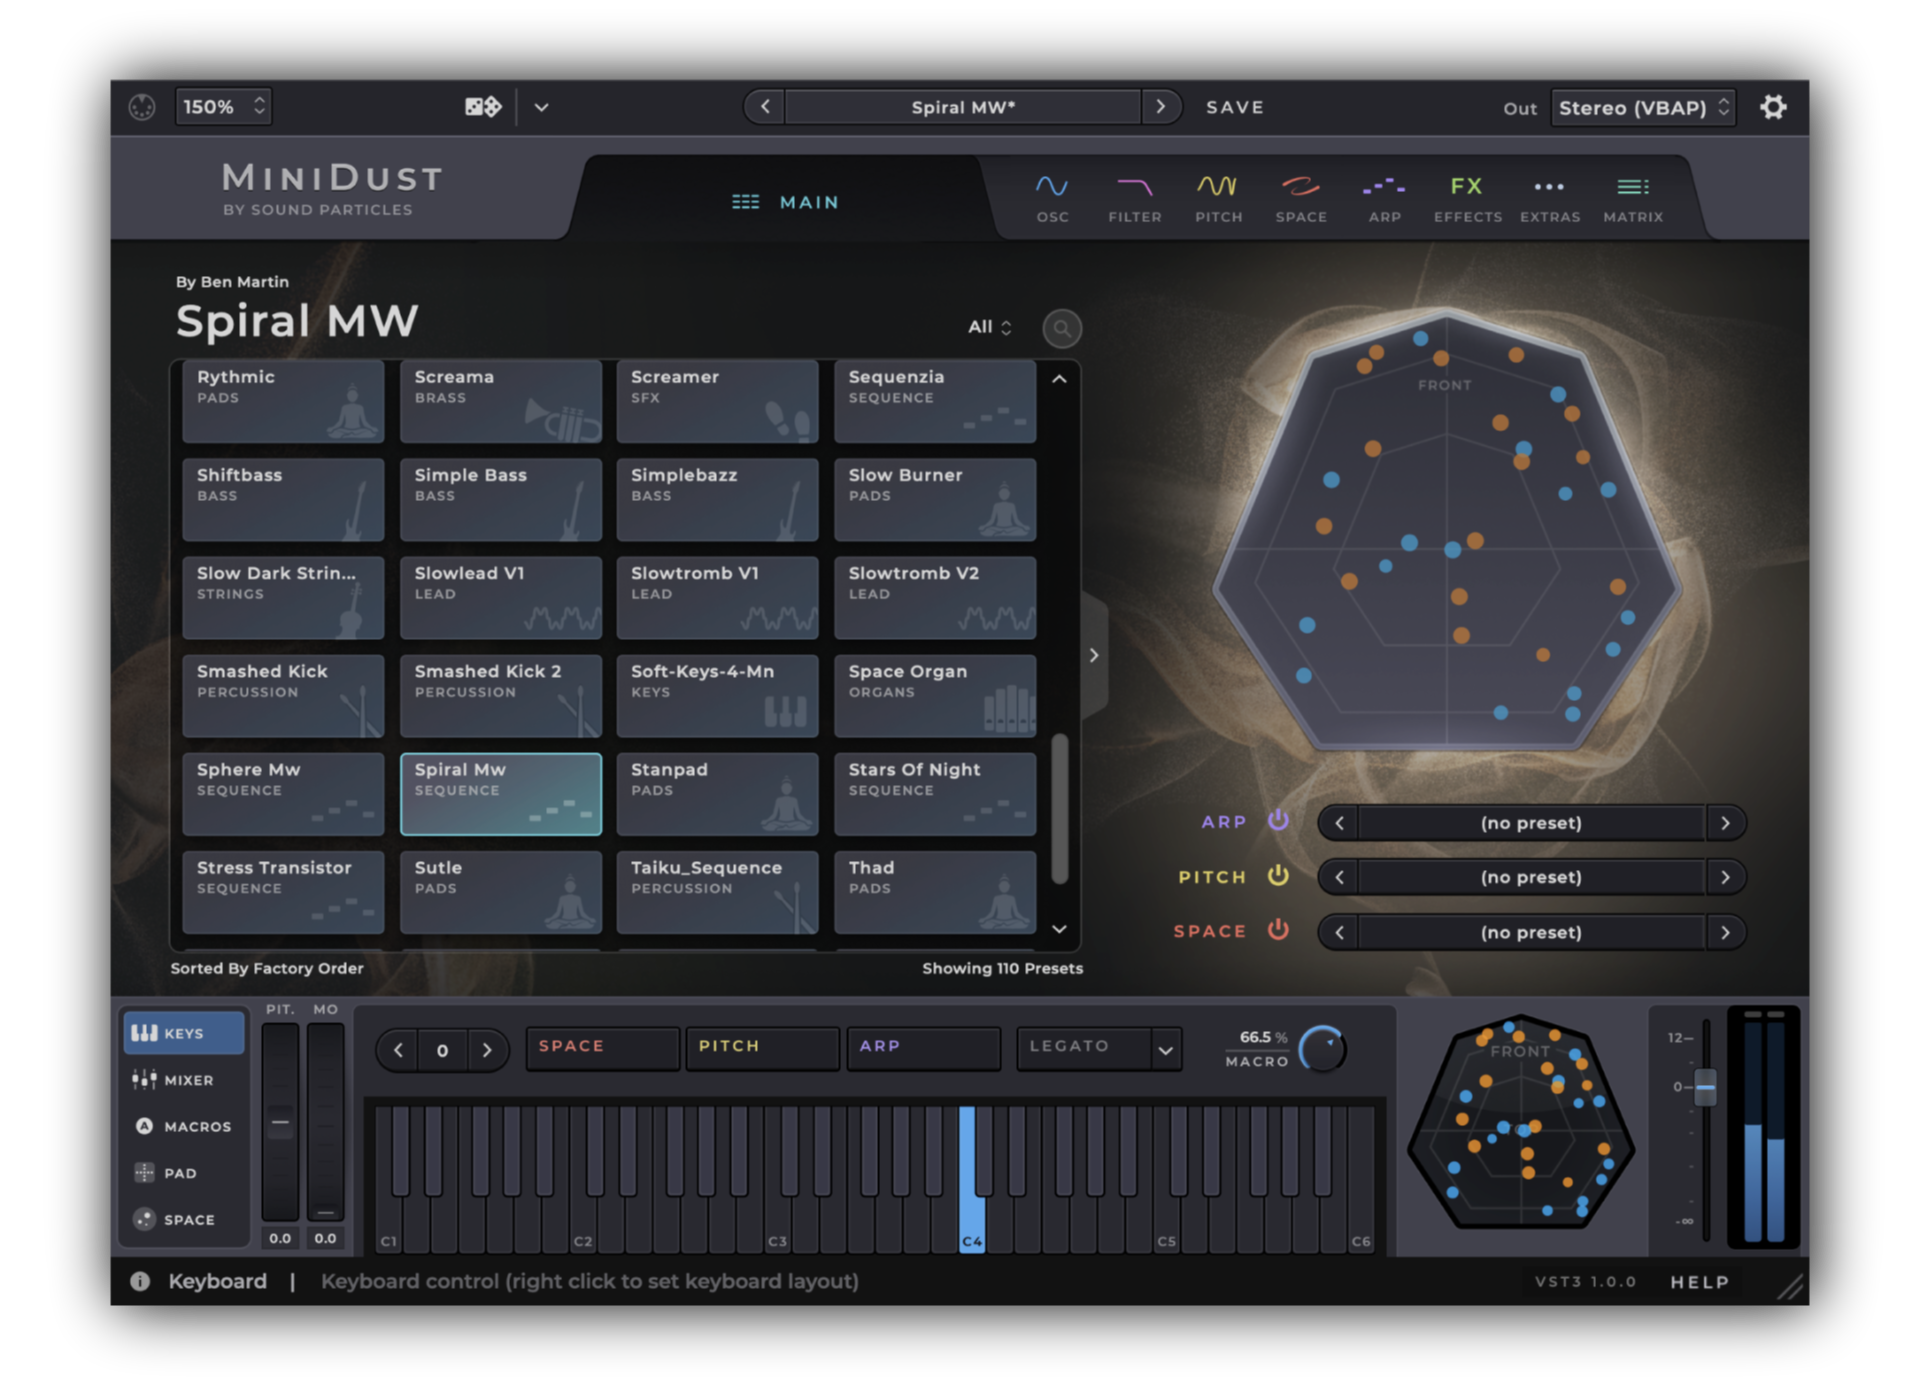
Task: Open settings with the gear icon
Action: (x=1773, y=107)
